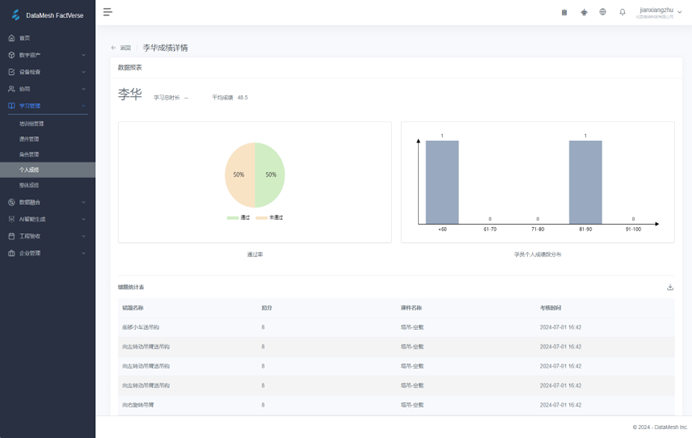Click the download statistics table icon

[x=670, y=288]
